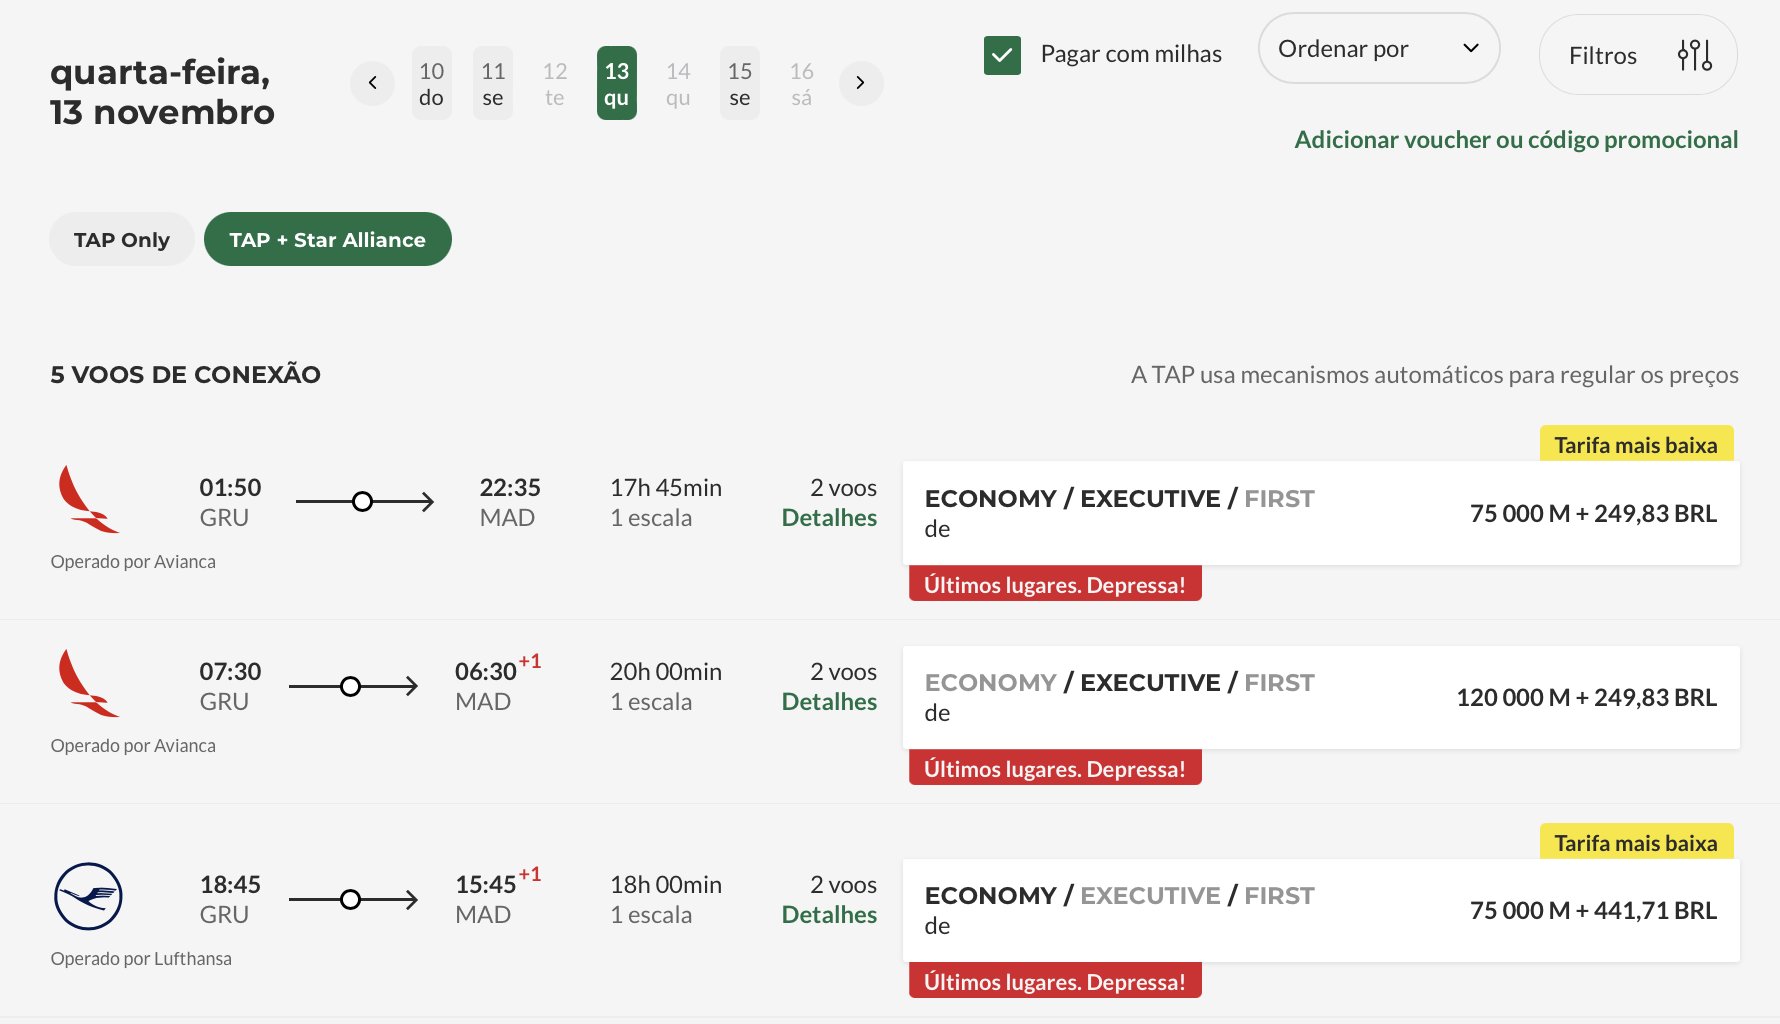Click the 5 VOOS DE CONEXÃO heading
1780x1024 pixels.
click(185, 374)
